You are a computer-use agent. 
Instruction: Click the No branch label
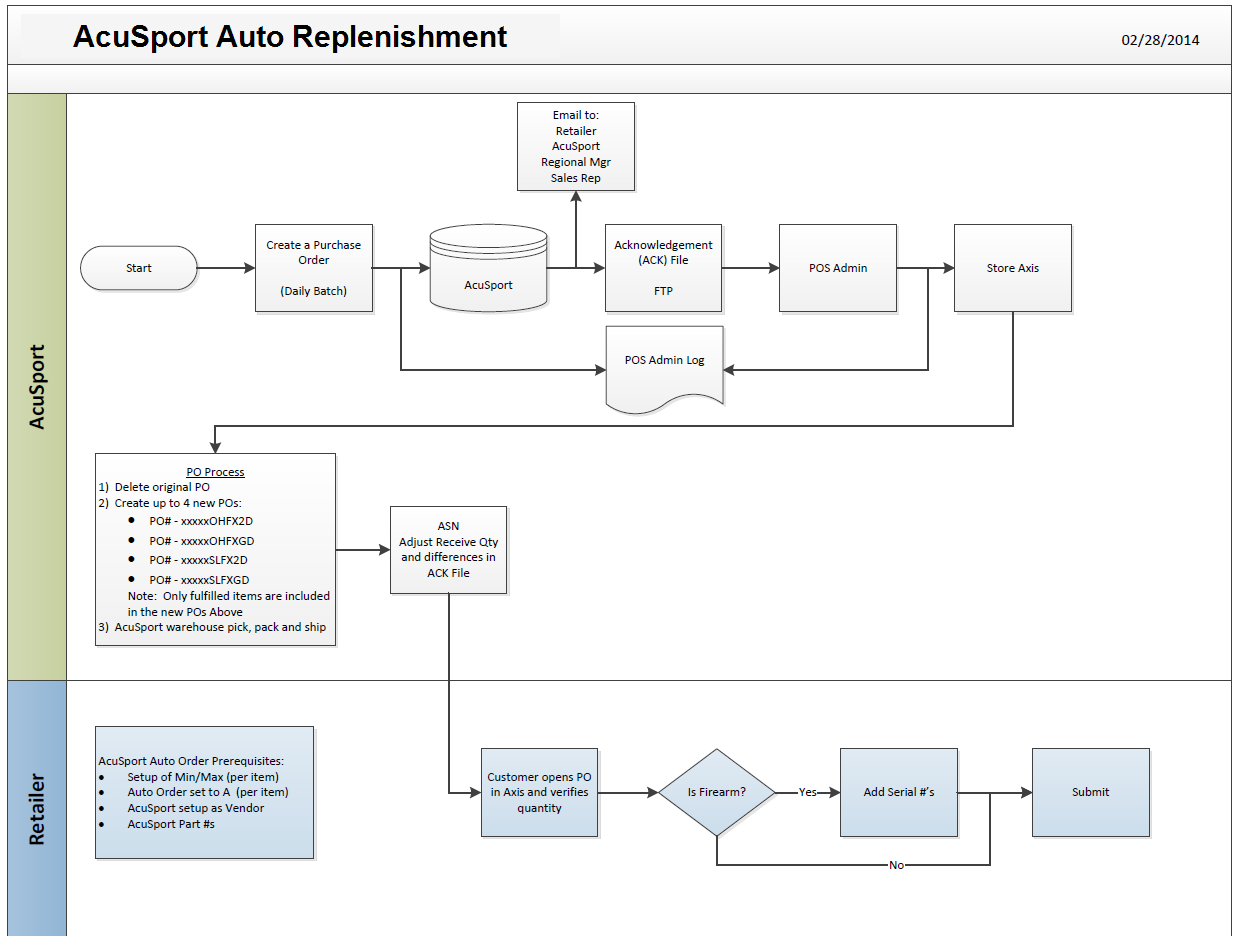896,865
